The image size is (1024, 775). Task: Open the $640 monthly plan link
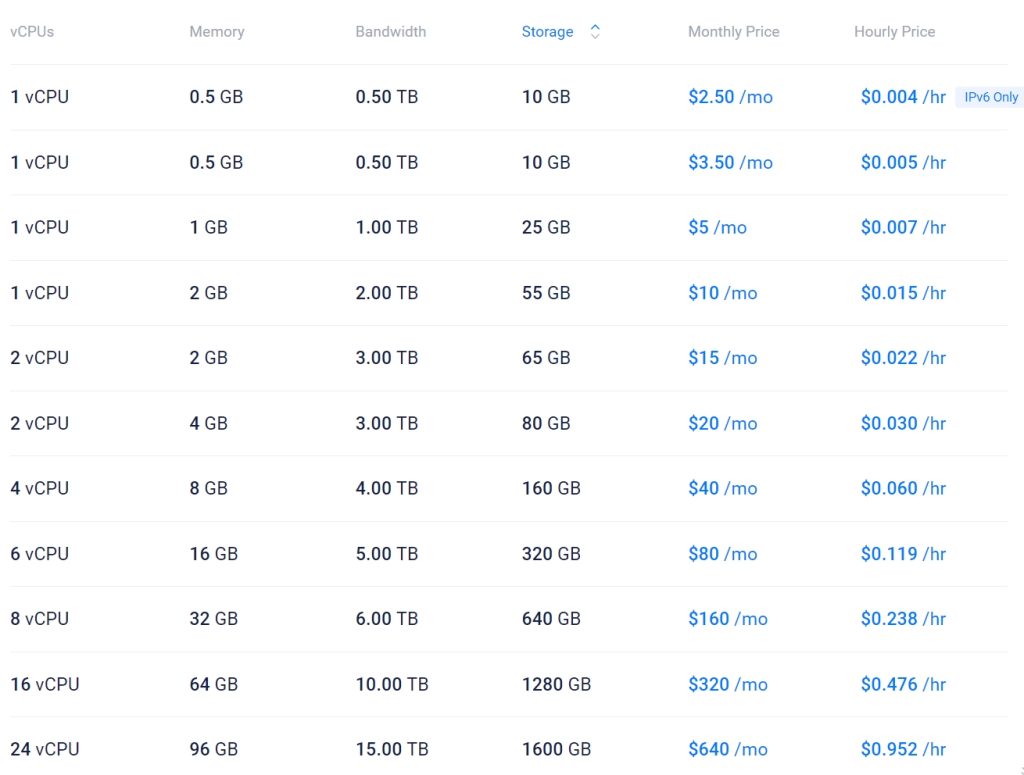pos(727,748)
